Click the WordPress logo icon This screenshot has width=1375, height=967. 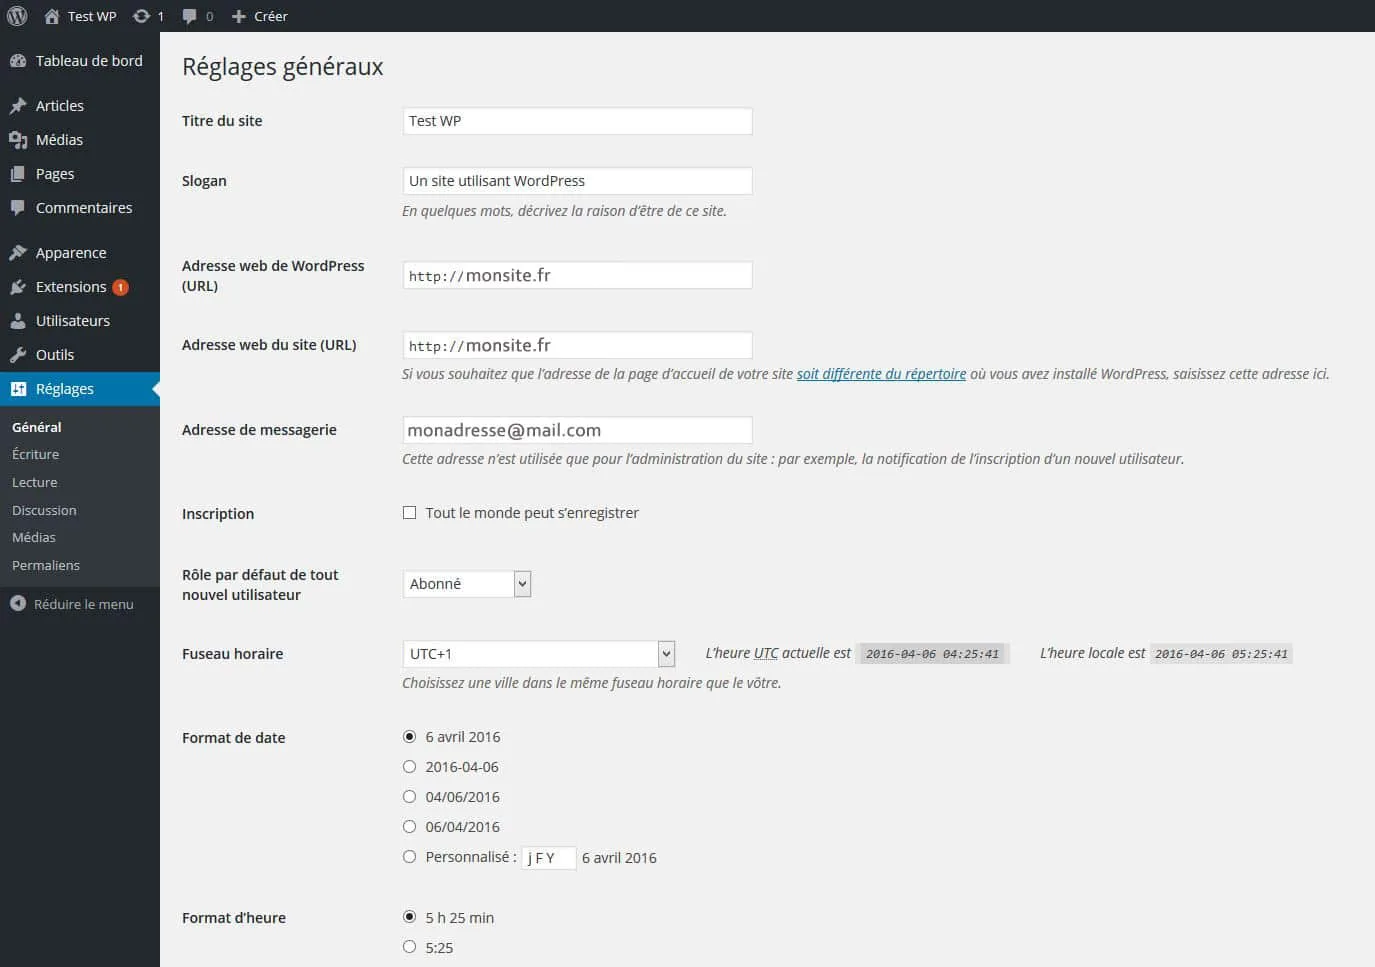tap(17, 16)
